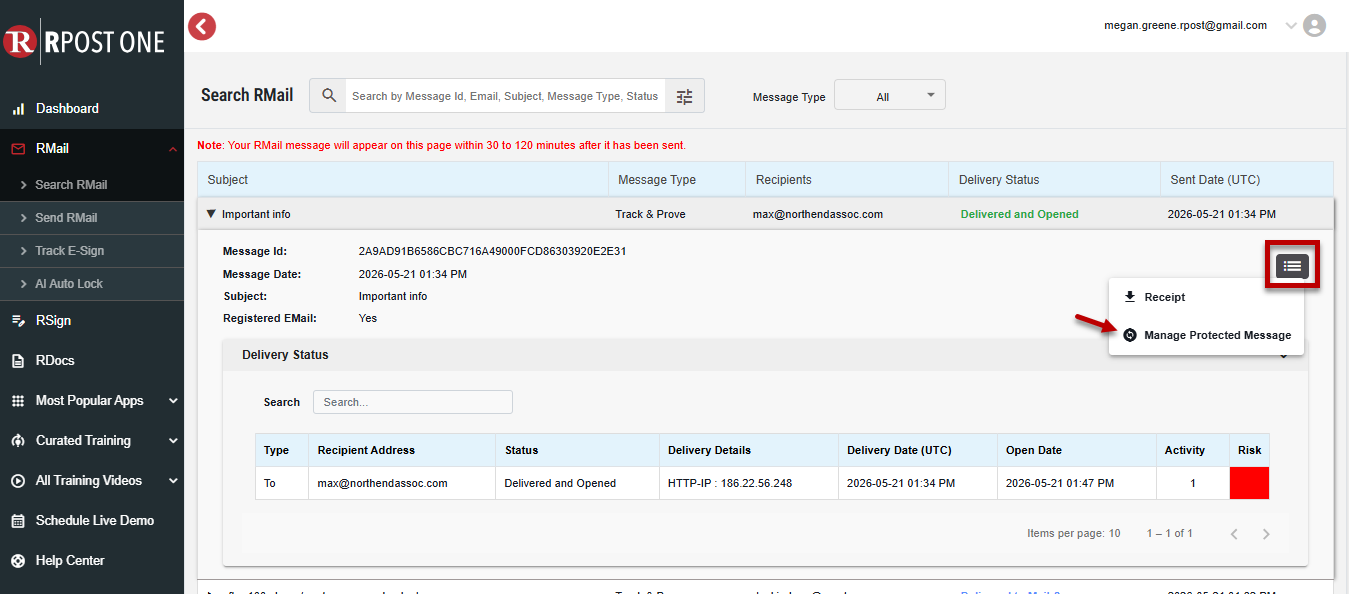Click the Help Center lifebuoy icon

[x=18, y=560]
